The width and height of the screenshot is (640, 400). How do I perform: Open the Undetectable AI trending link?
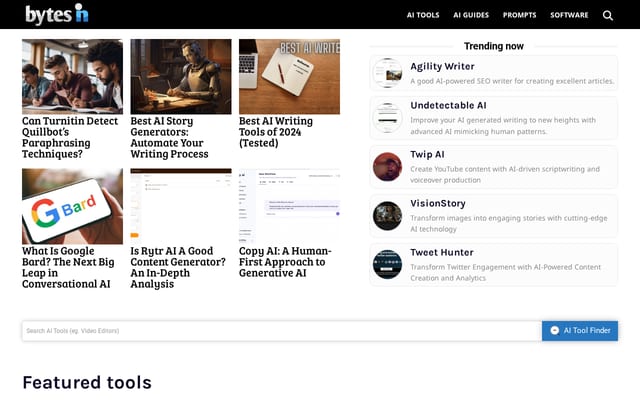point(448,105)
